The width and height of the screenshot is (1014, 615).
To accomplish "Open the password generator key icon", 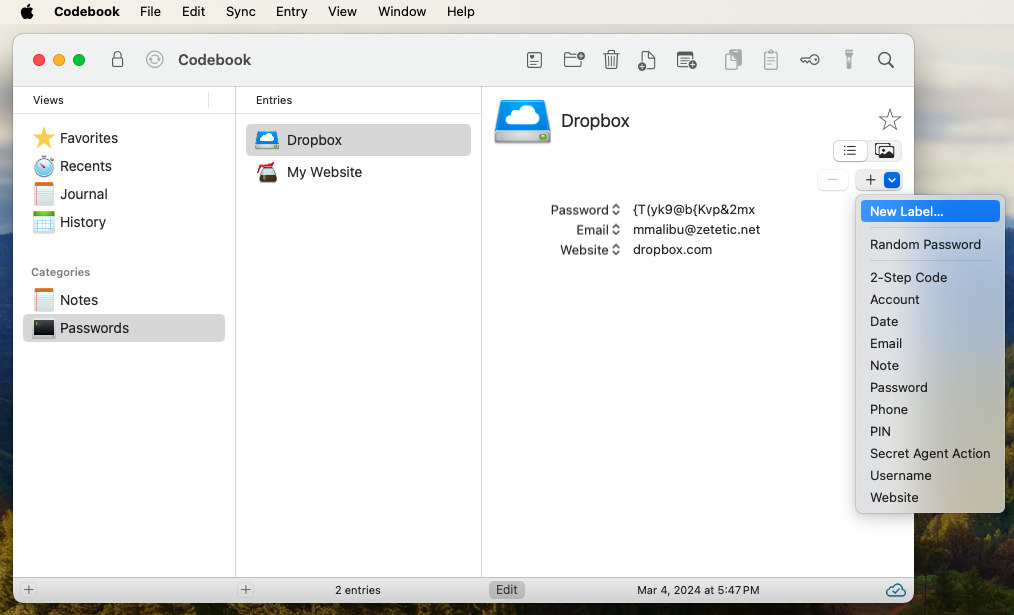I will 810,60.
